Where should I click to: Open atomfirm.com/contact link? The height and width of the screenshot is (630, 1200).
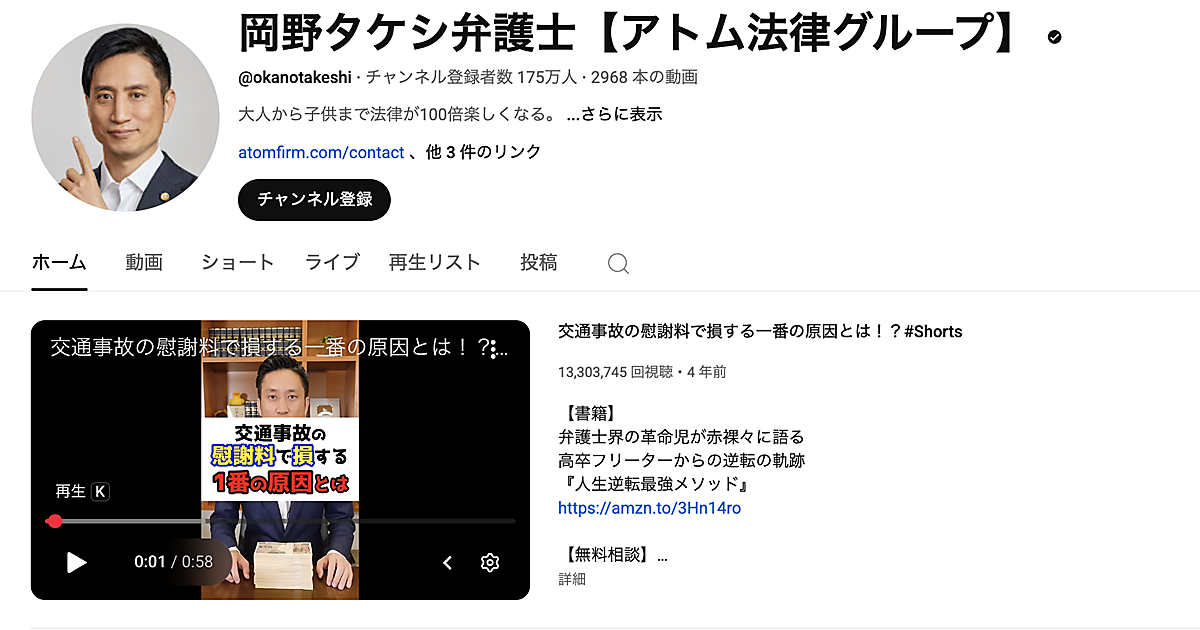[321, 152]
